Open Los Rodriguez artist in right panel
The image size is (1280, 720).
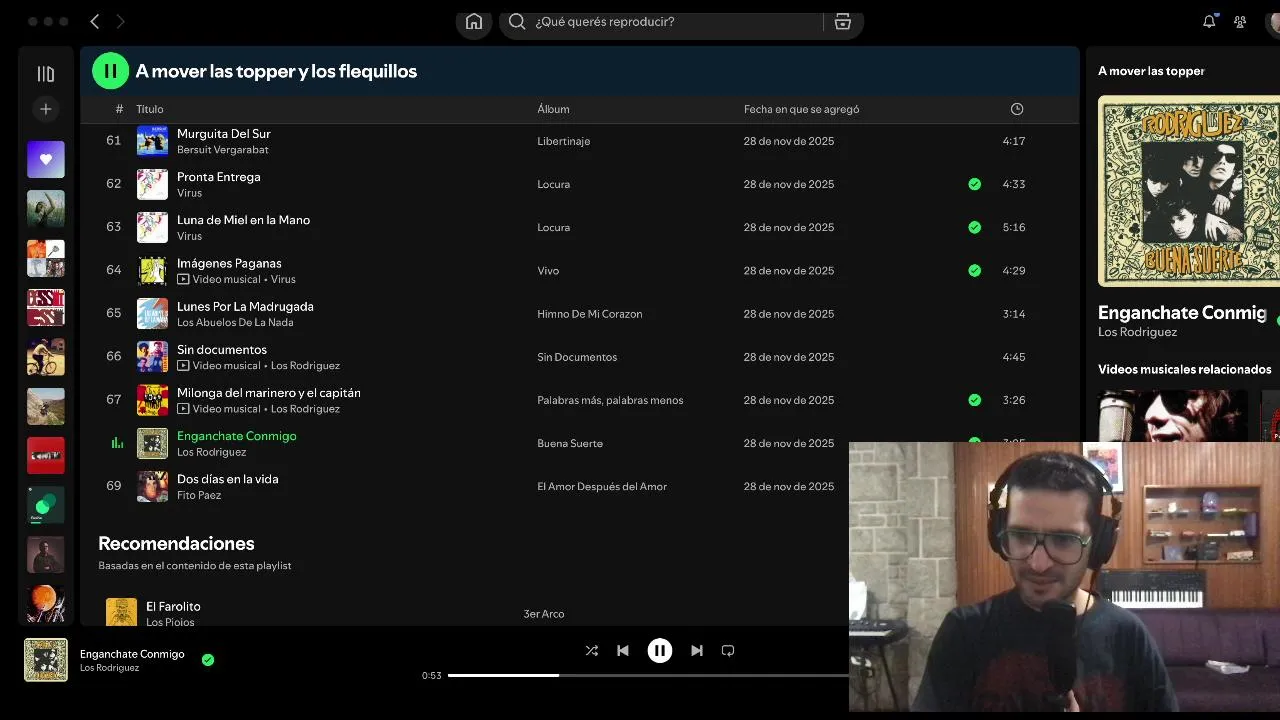pyautogui.click(x=1137, y=332)
